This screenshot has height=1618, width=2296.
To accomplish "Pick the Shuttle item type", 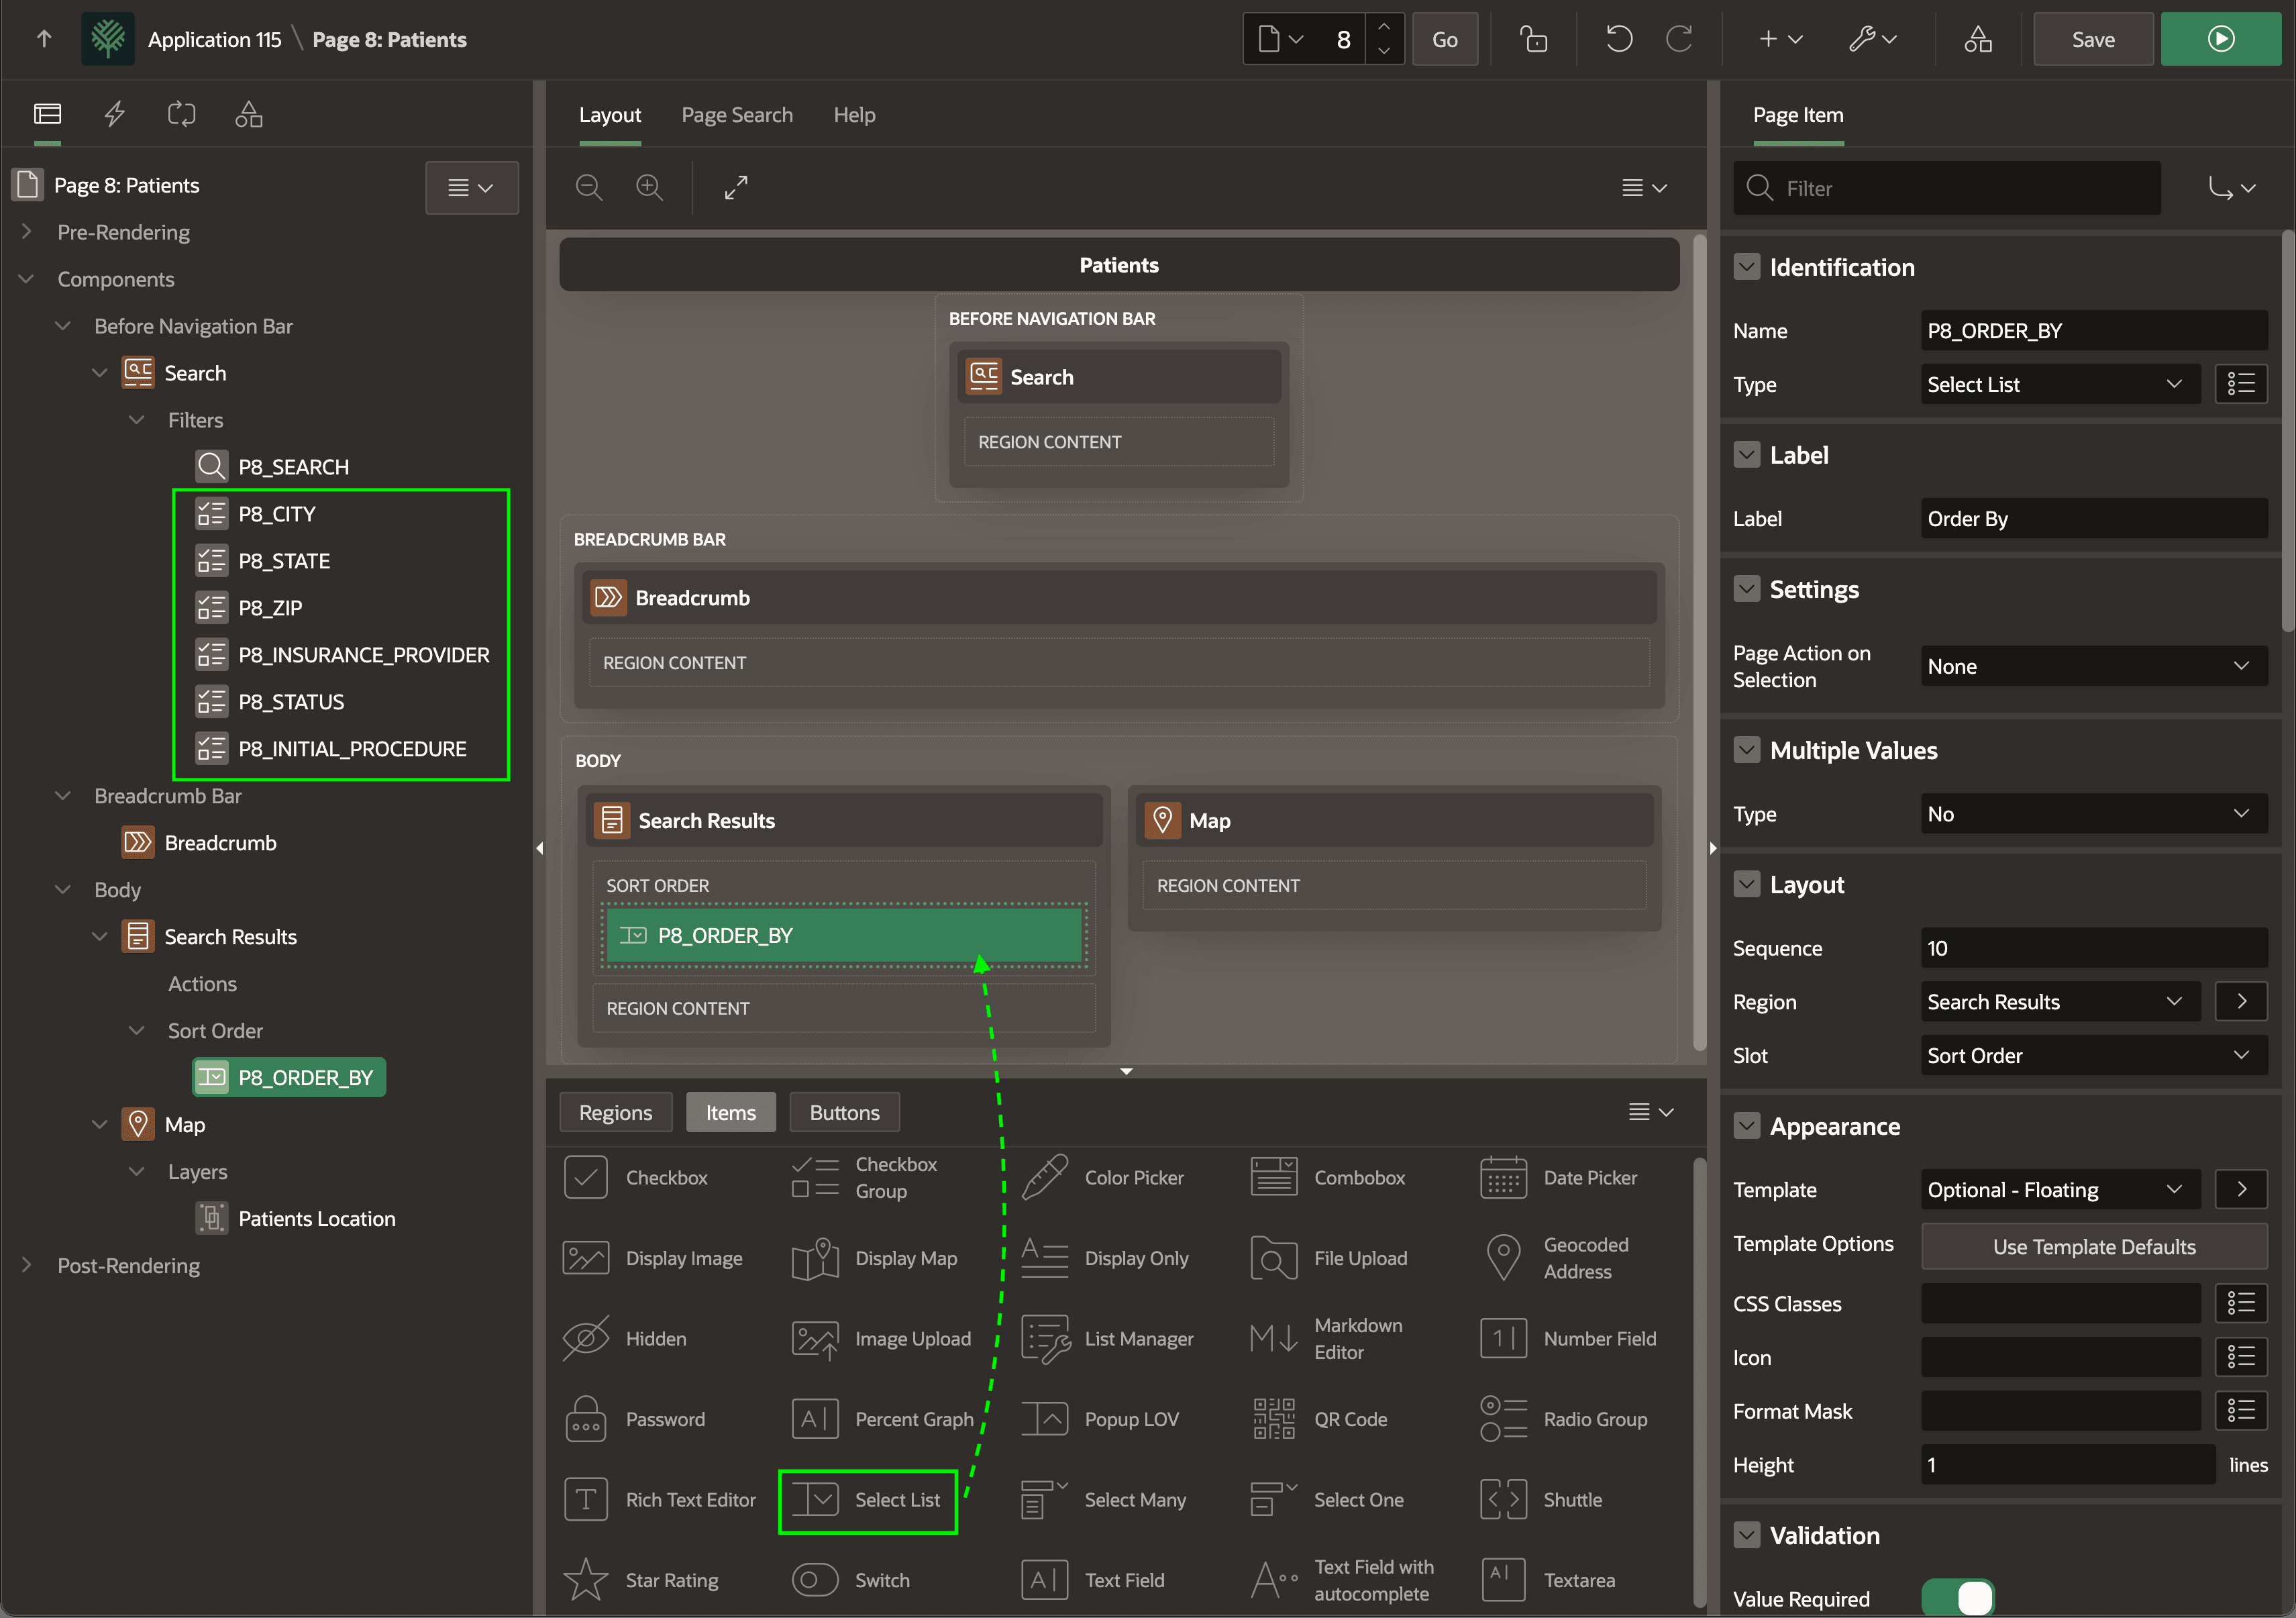I will (x=1541, y=1500).
